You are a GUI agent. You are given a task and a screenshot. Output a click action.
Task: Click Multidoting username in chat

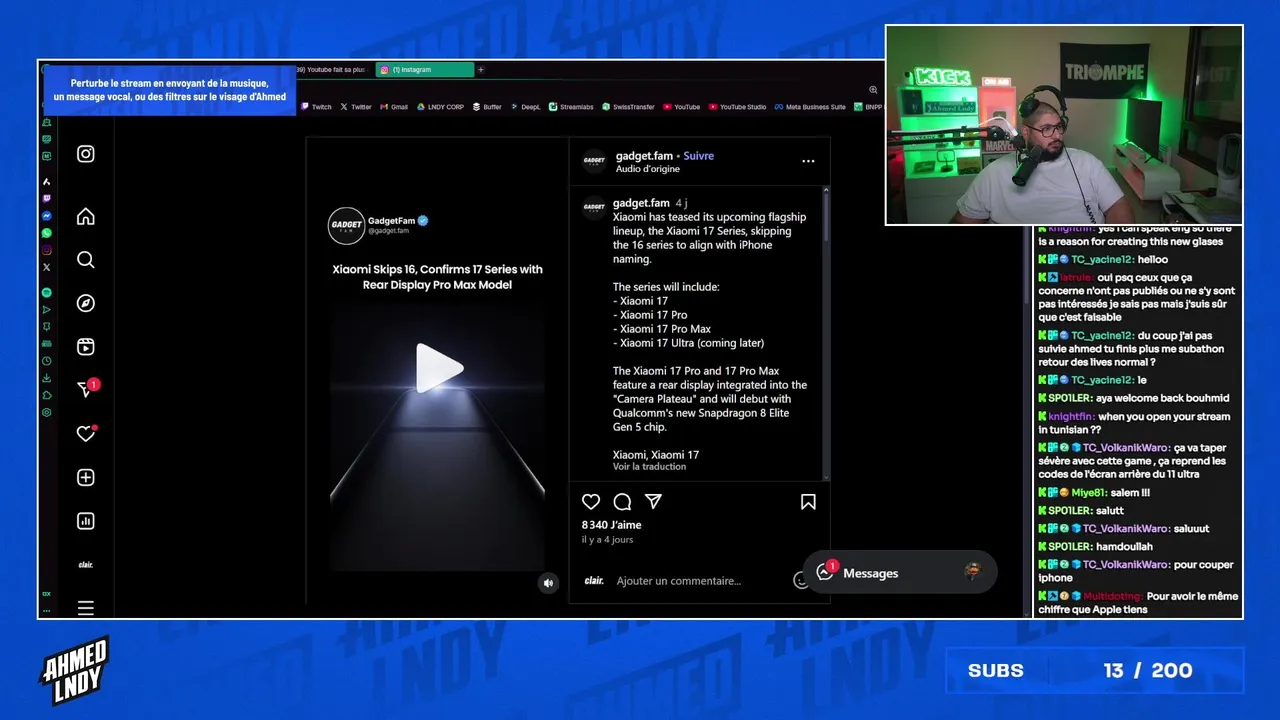tap(1112, 596)
